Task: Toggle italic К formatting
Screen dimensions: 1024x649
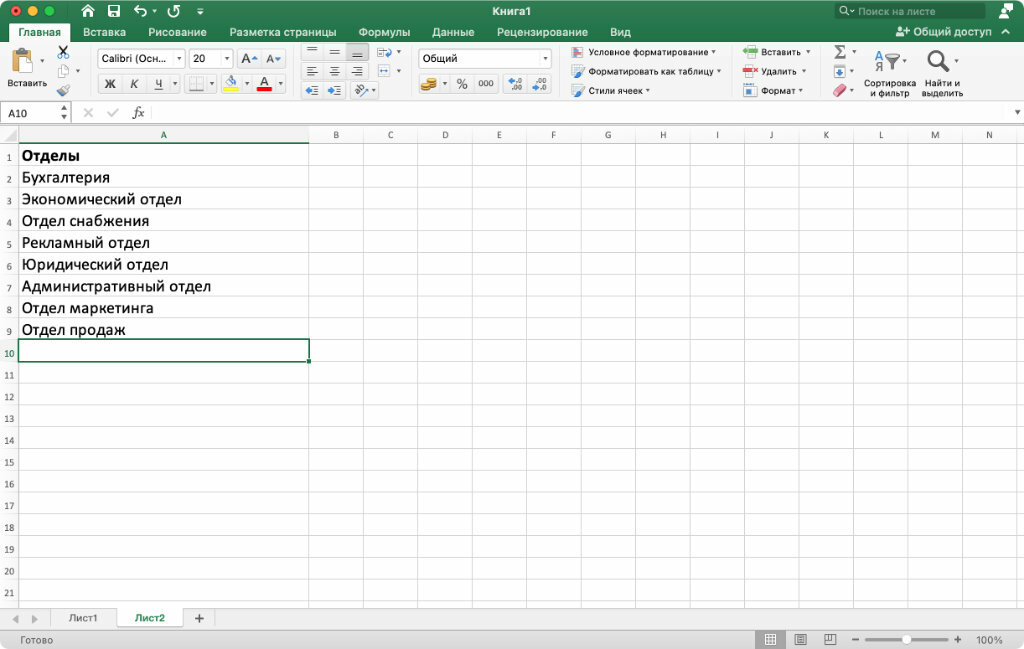Action: (134, 84)
